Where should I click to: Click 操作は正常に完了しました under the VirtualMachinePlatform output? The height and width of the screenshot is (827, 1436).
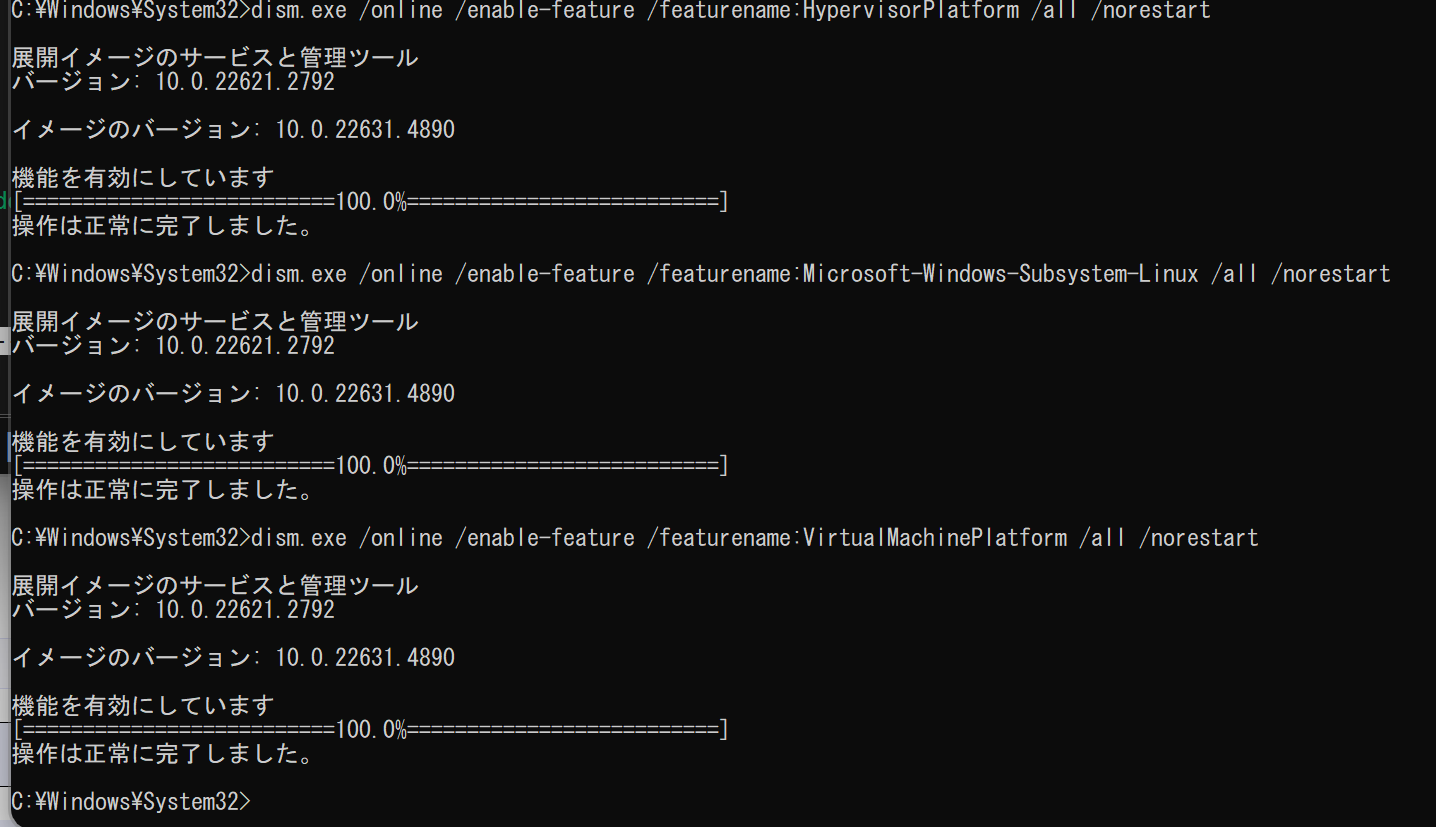[x=164, y=754]
